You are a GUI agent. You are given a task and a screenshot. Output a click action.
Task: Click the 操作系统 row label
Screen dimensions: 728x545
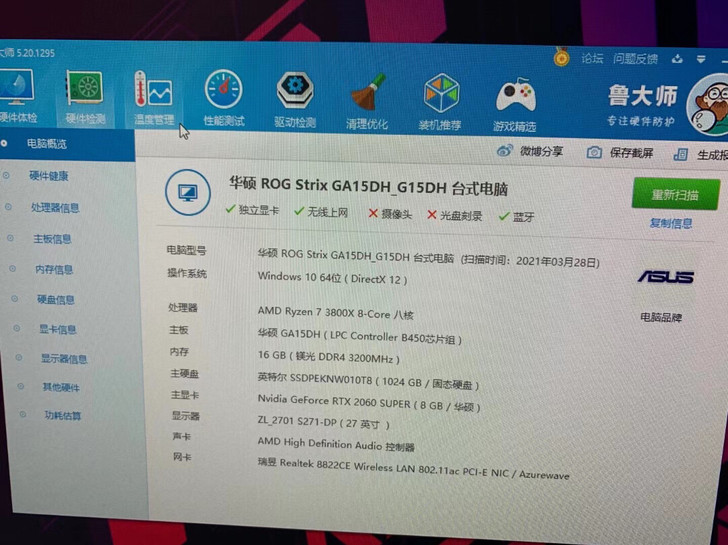187,273
